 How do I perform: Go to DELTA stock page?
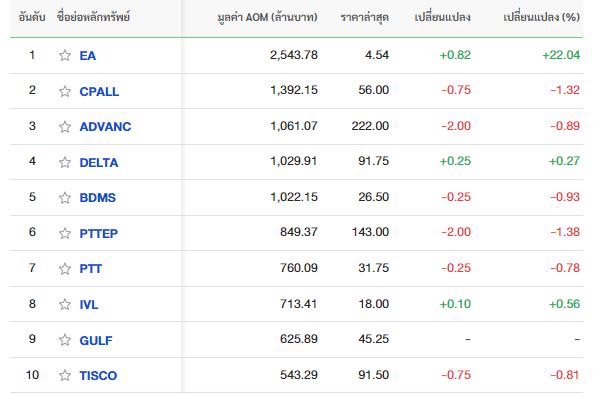coord(99,163)
